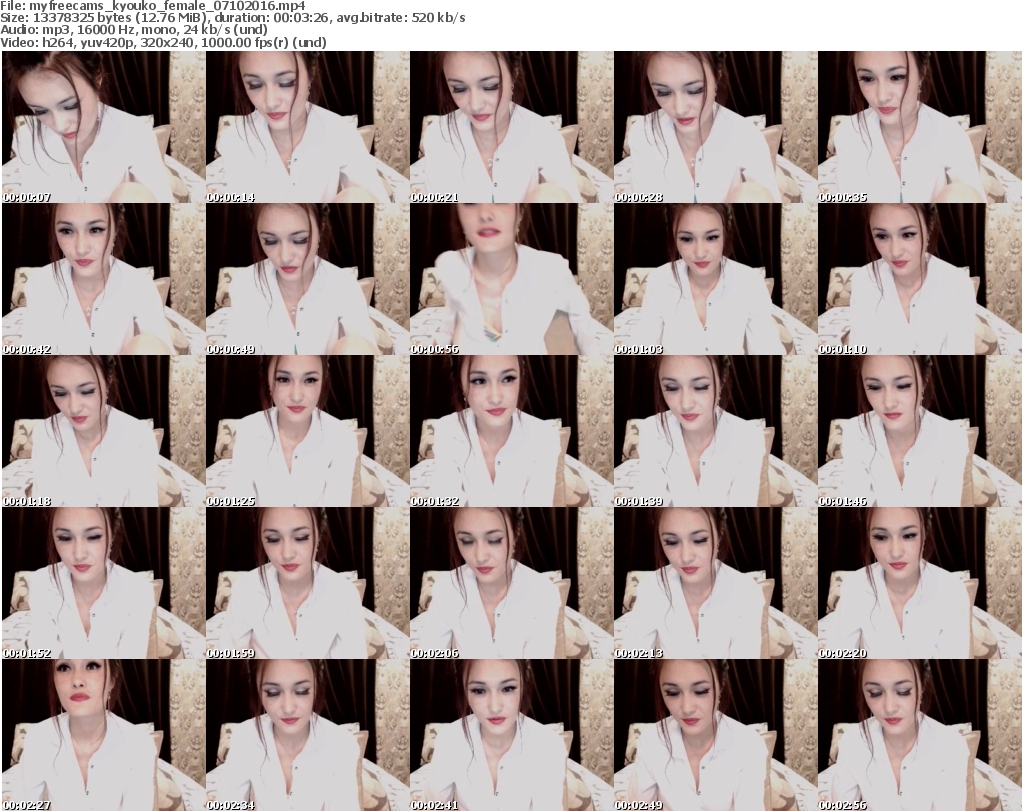The height and width of the screenshot is (811, 1024).
Task: Select the thumbnail timestamped 00:00:21
Action: pos(511,127)
